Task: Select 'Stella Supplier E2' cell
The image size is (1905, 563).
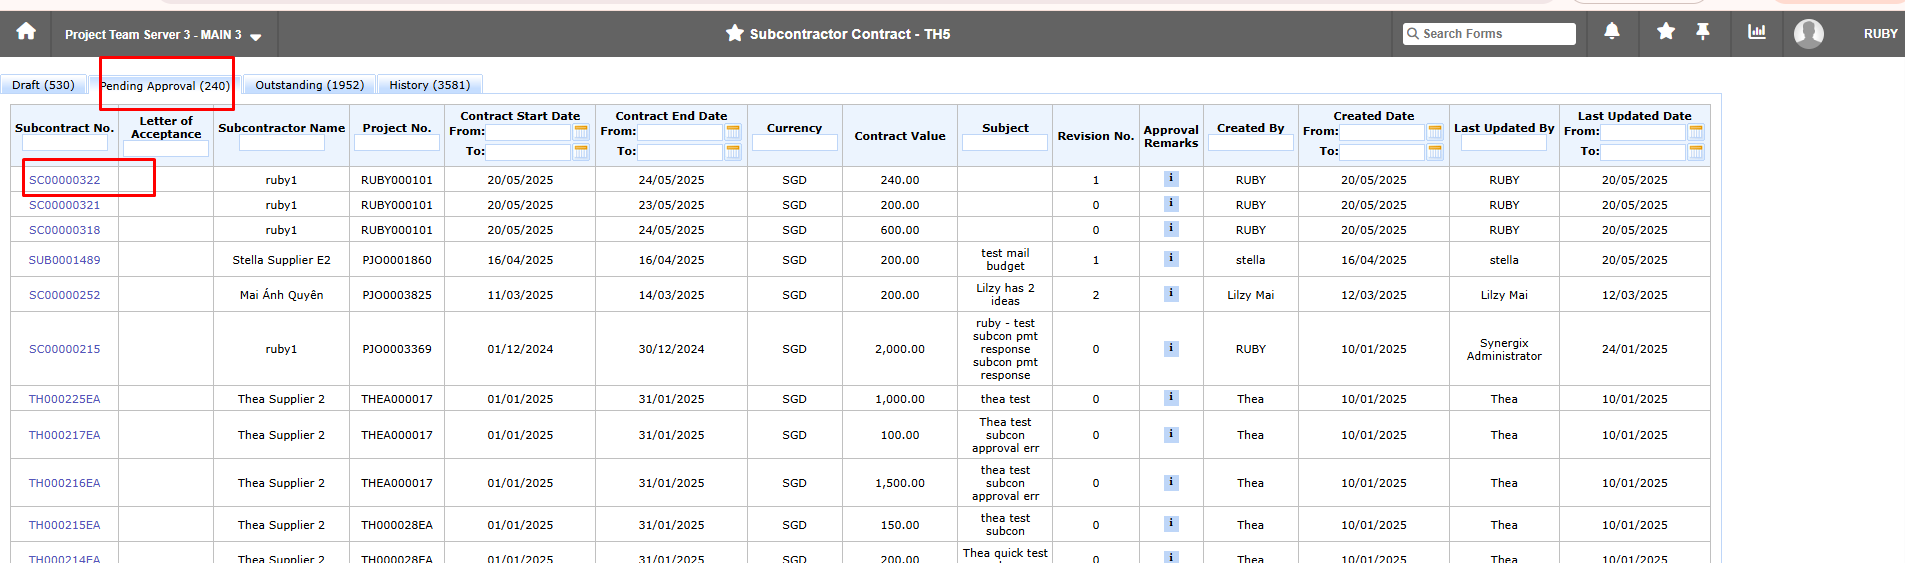Action: pyautogui.click(x=281, y=260)
